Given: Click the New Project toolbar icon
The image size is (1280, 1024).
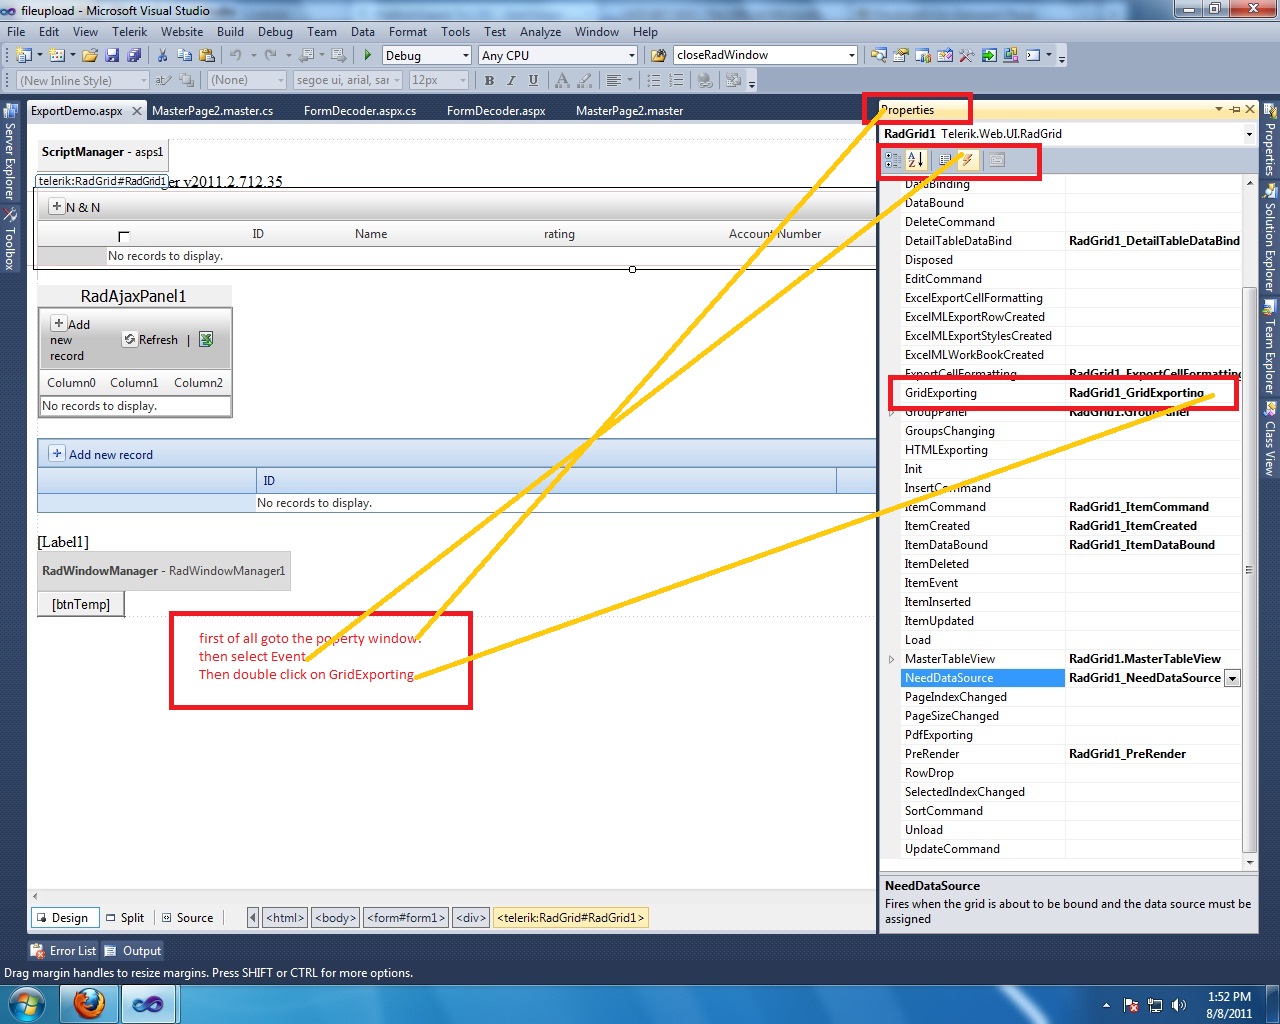Looking at the screenshot, I should [24, 56].
